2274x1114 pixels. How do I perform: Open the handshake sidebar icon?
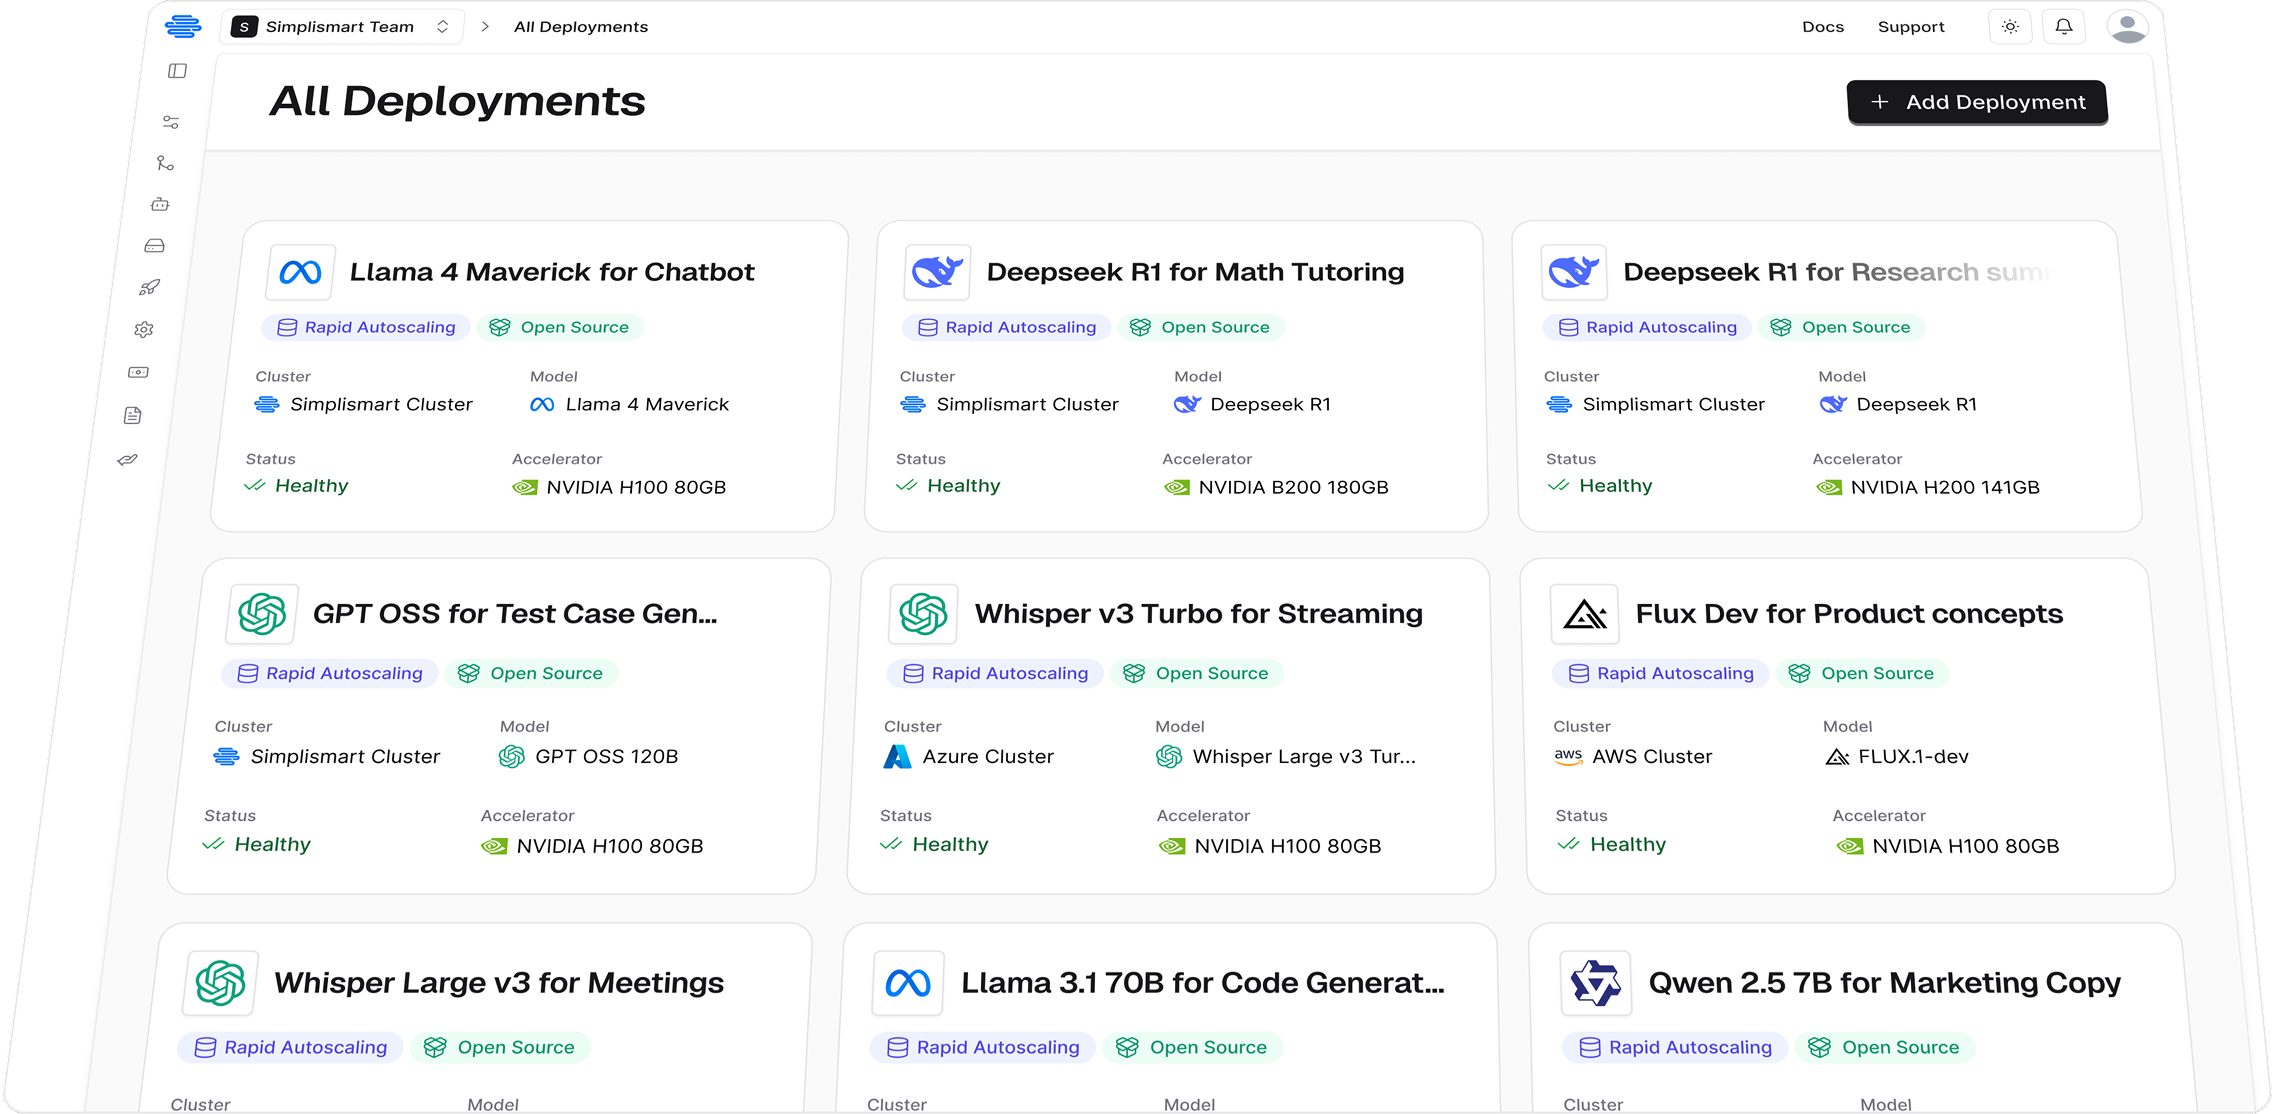click(x=127, y=460)
